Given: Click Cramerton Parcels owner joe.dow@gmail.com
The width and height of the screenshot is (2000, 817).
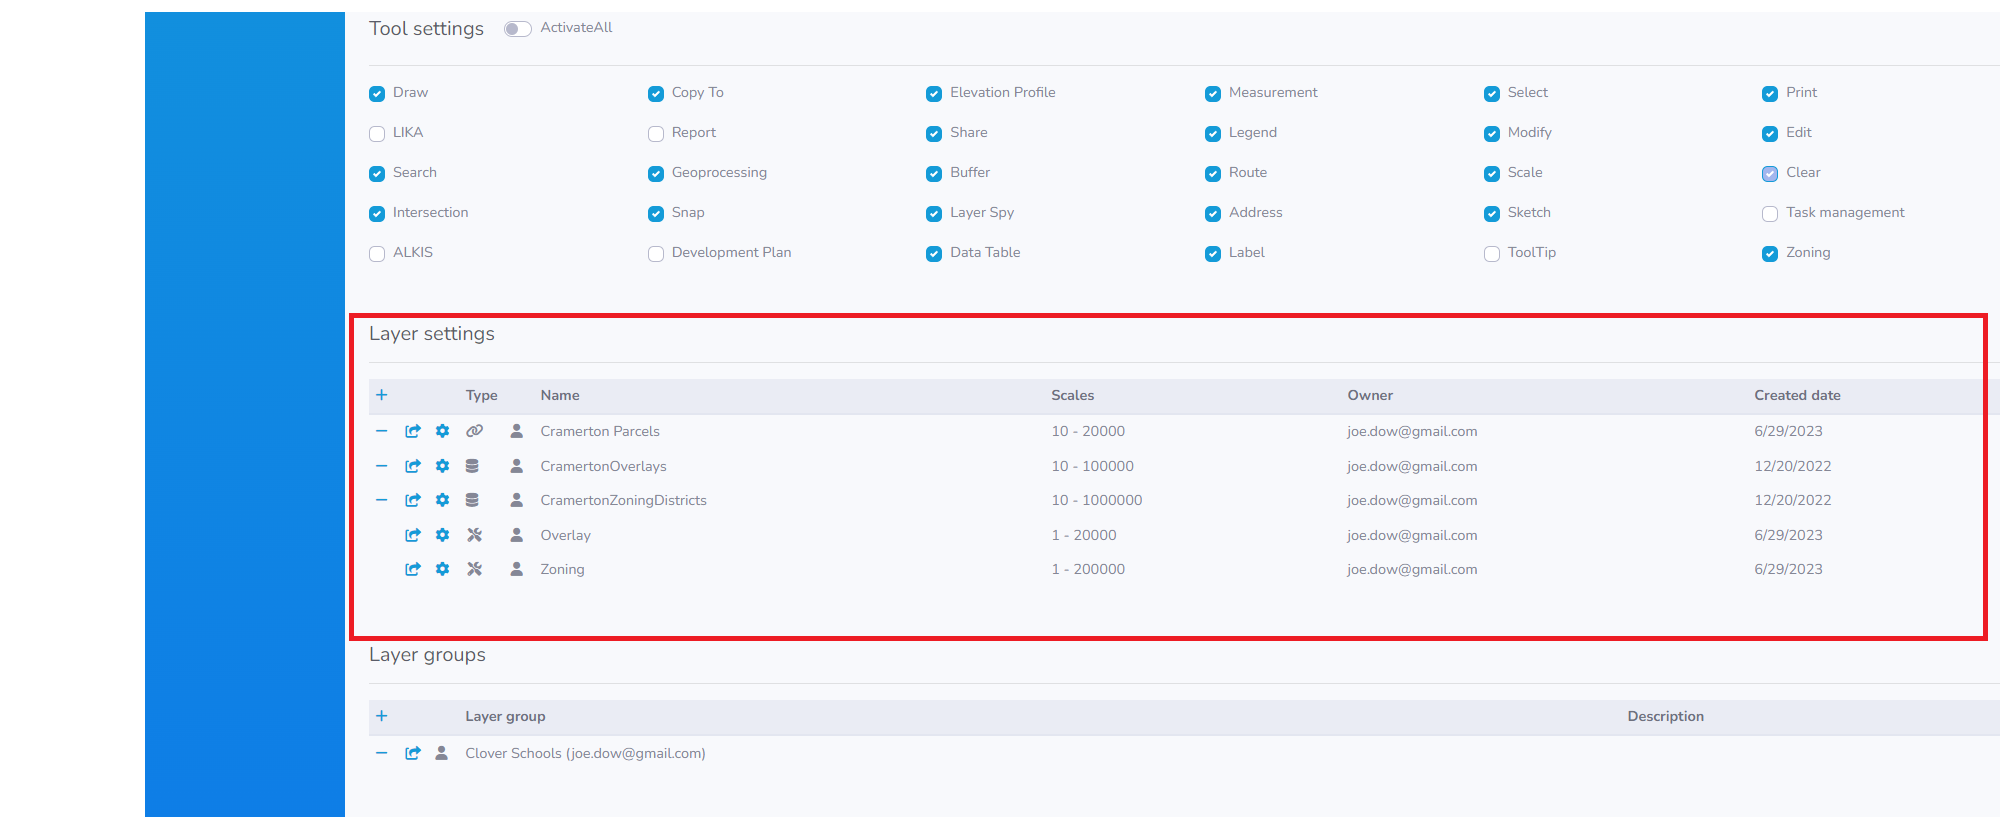Looking at the screenshot, I should point(1412,431).
